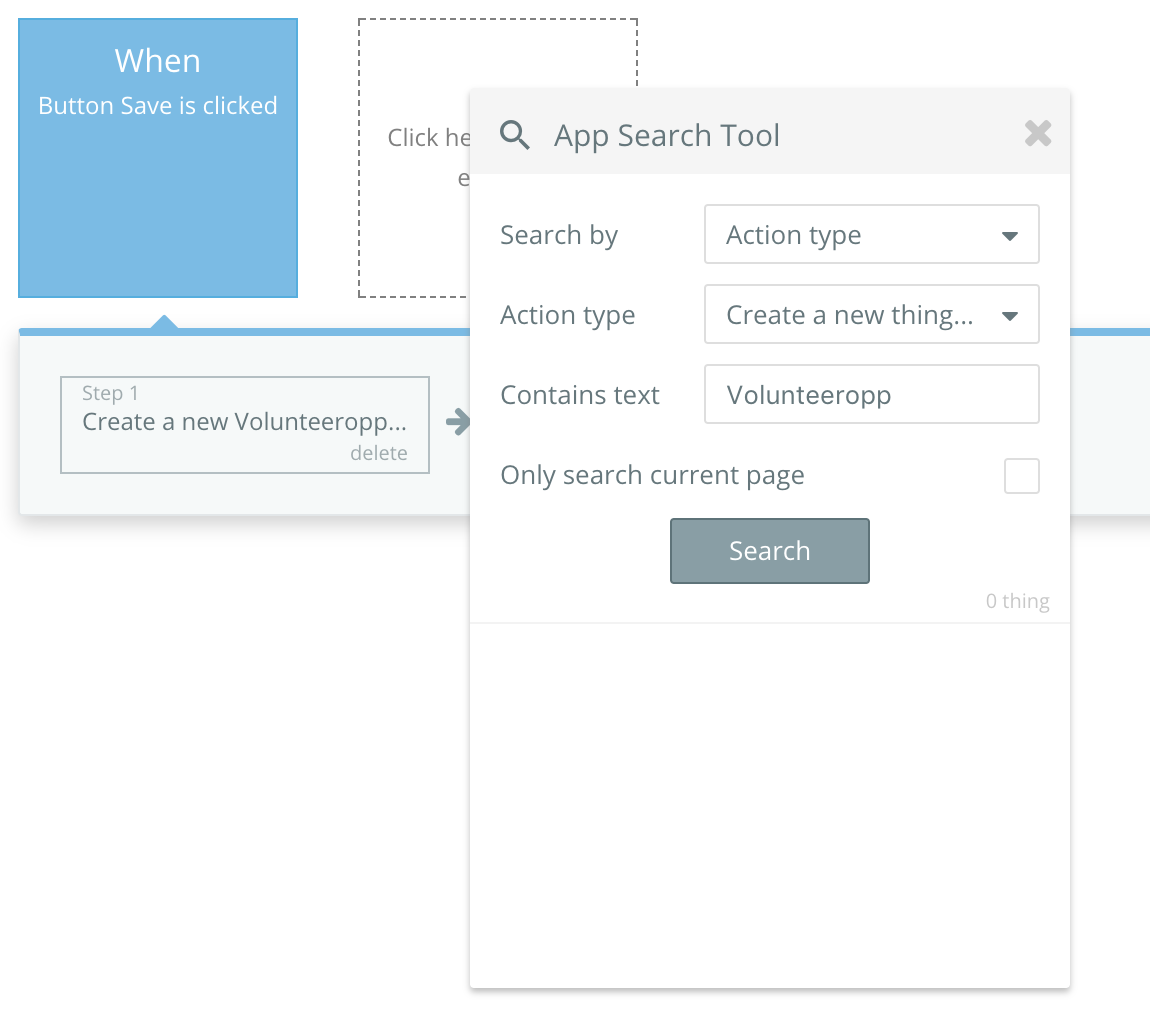Select the blue When event box

pyautogui.click(x=158, y=200)
